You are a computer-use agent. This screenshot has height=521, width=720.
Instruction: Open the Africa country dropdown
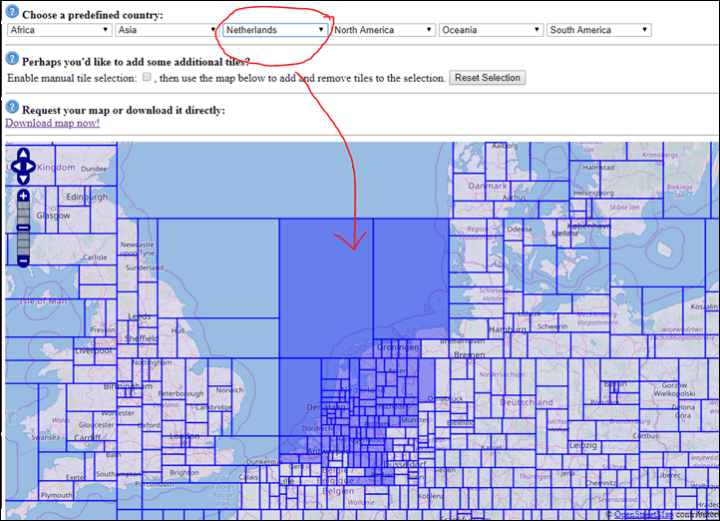click(x=58, y=30)
